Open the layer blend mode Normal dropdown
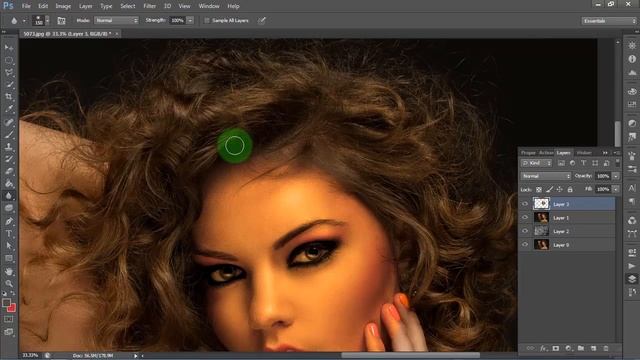Screen dimensions: 640x360 click(546, 176)
